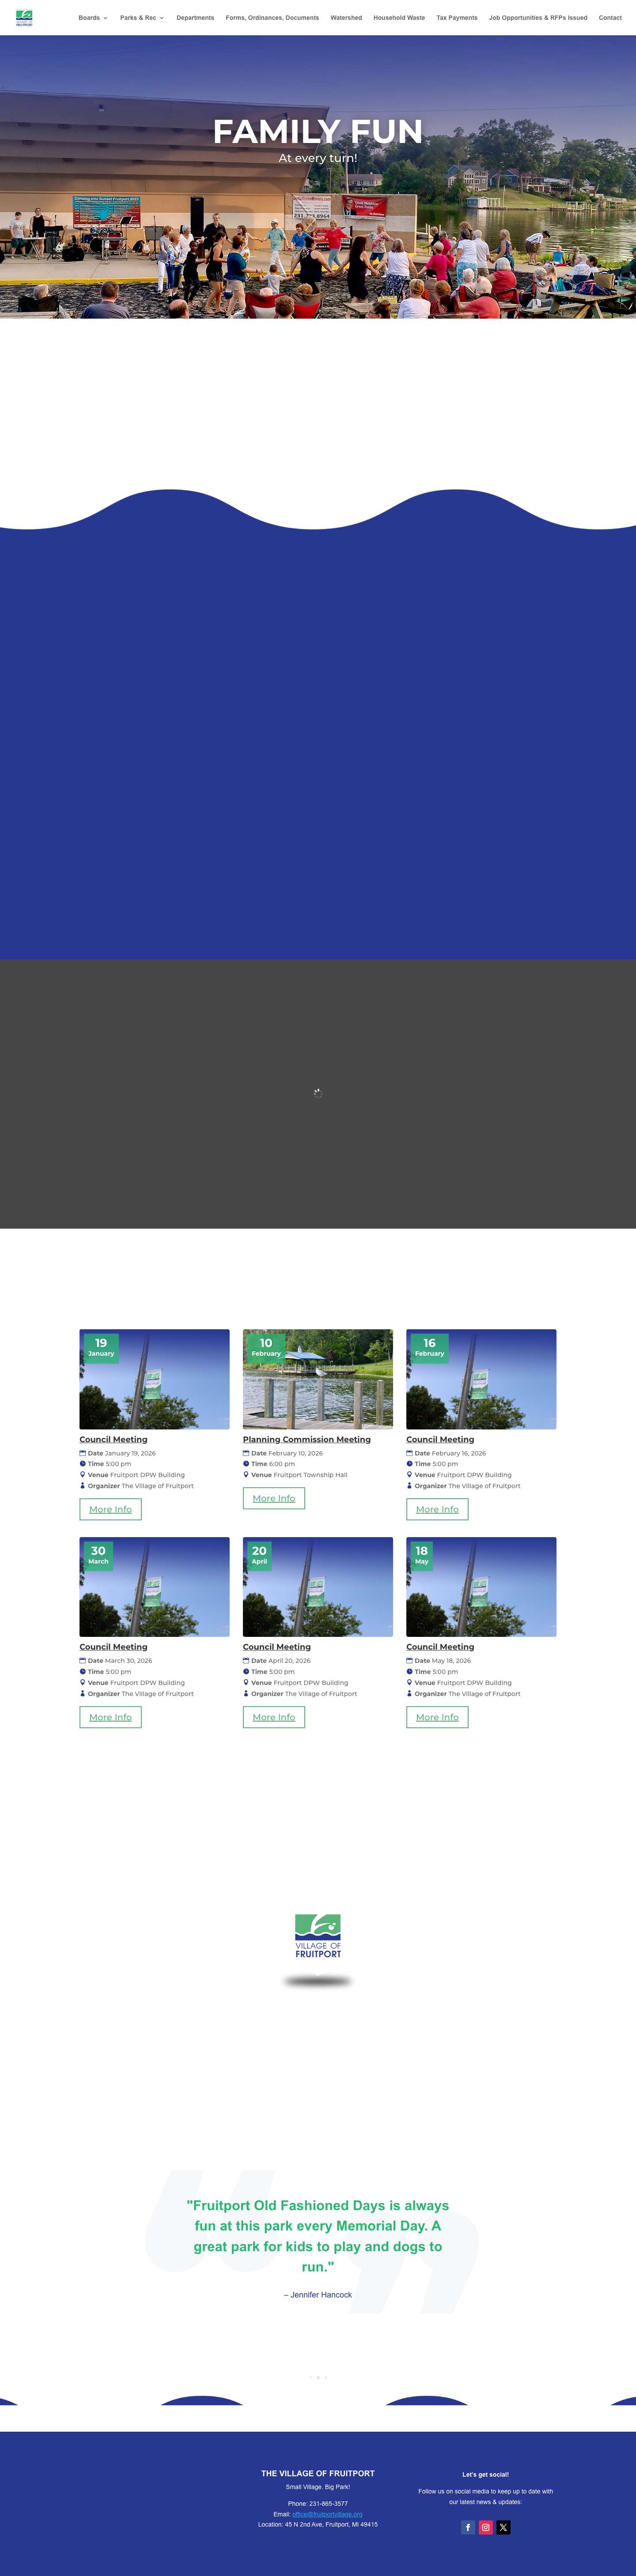Click the organizer person icon on January 19 event
The width and height of the screenshot is (636, 2576).
coord(83,1486)
